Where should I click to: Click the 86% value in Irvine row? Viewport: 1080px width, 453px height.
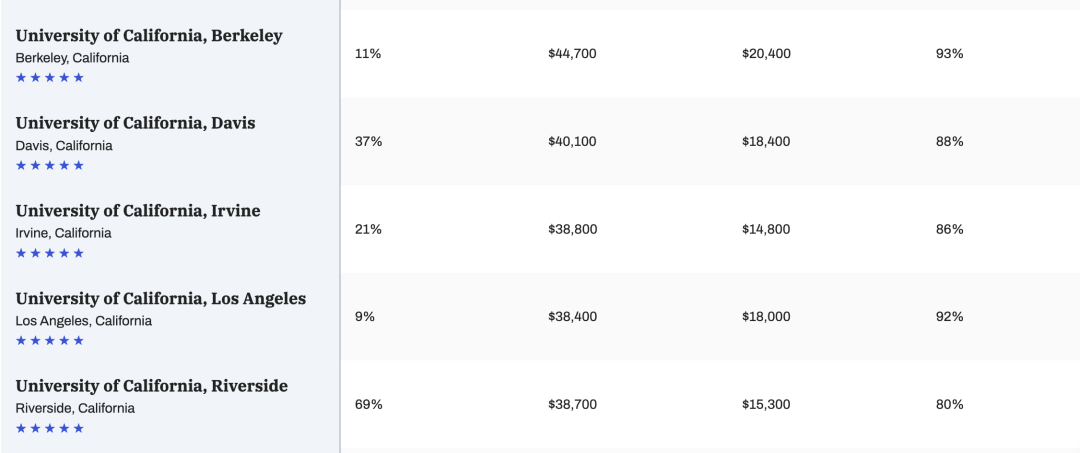[949, 229]
